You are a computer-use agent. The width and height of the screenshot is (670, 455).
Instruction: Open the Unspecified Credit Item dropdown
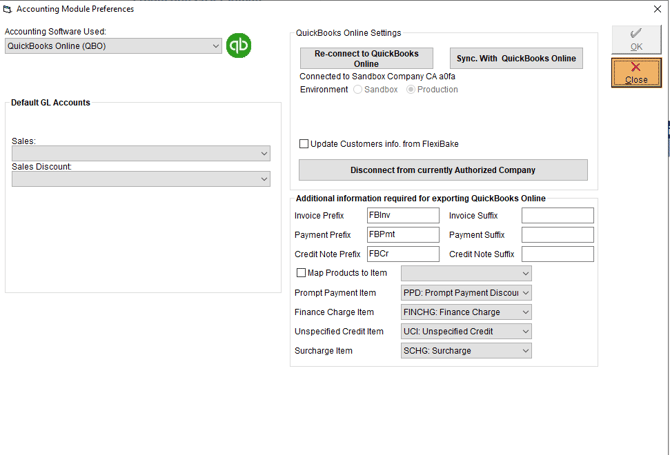(466, 331)
